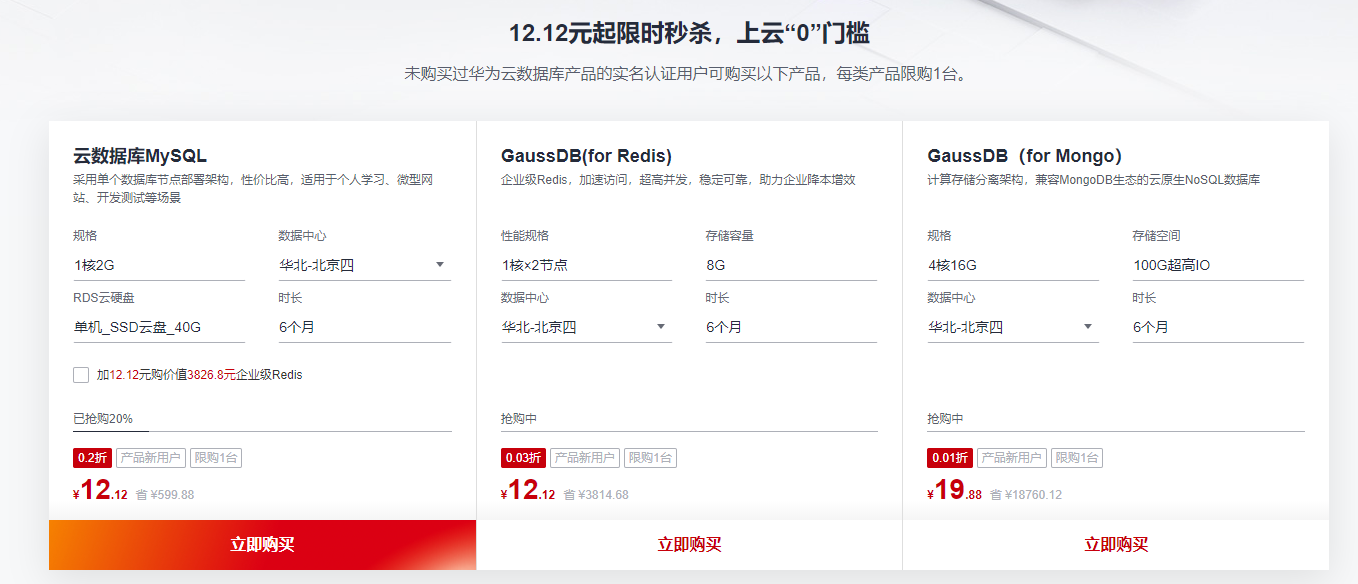The image size is (1358, 584).
Task: Click the 100G超高IO 存储空间 field
Action: (1218, 265)
